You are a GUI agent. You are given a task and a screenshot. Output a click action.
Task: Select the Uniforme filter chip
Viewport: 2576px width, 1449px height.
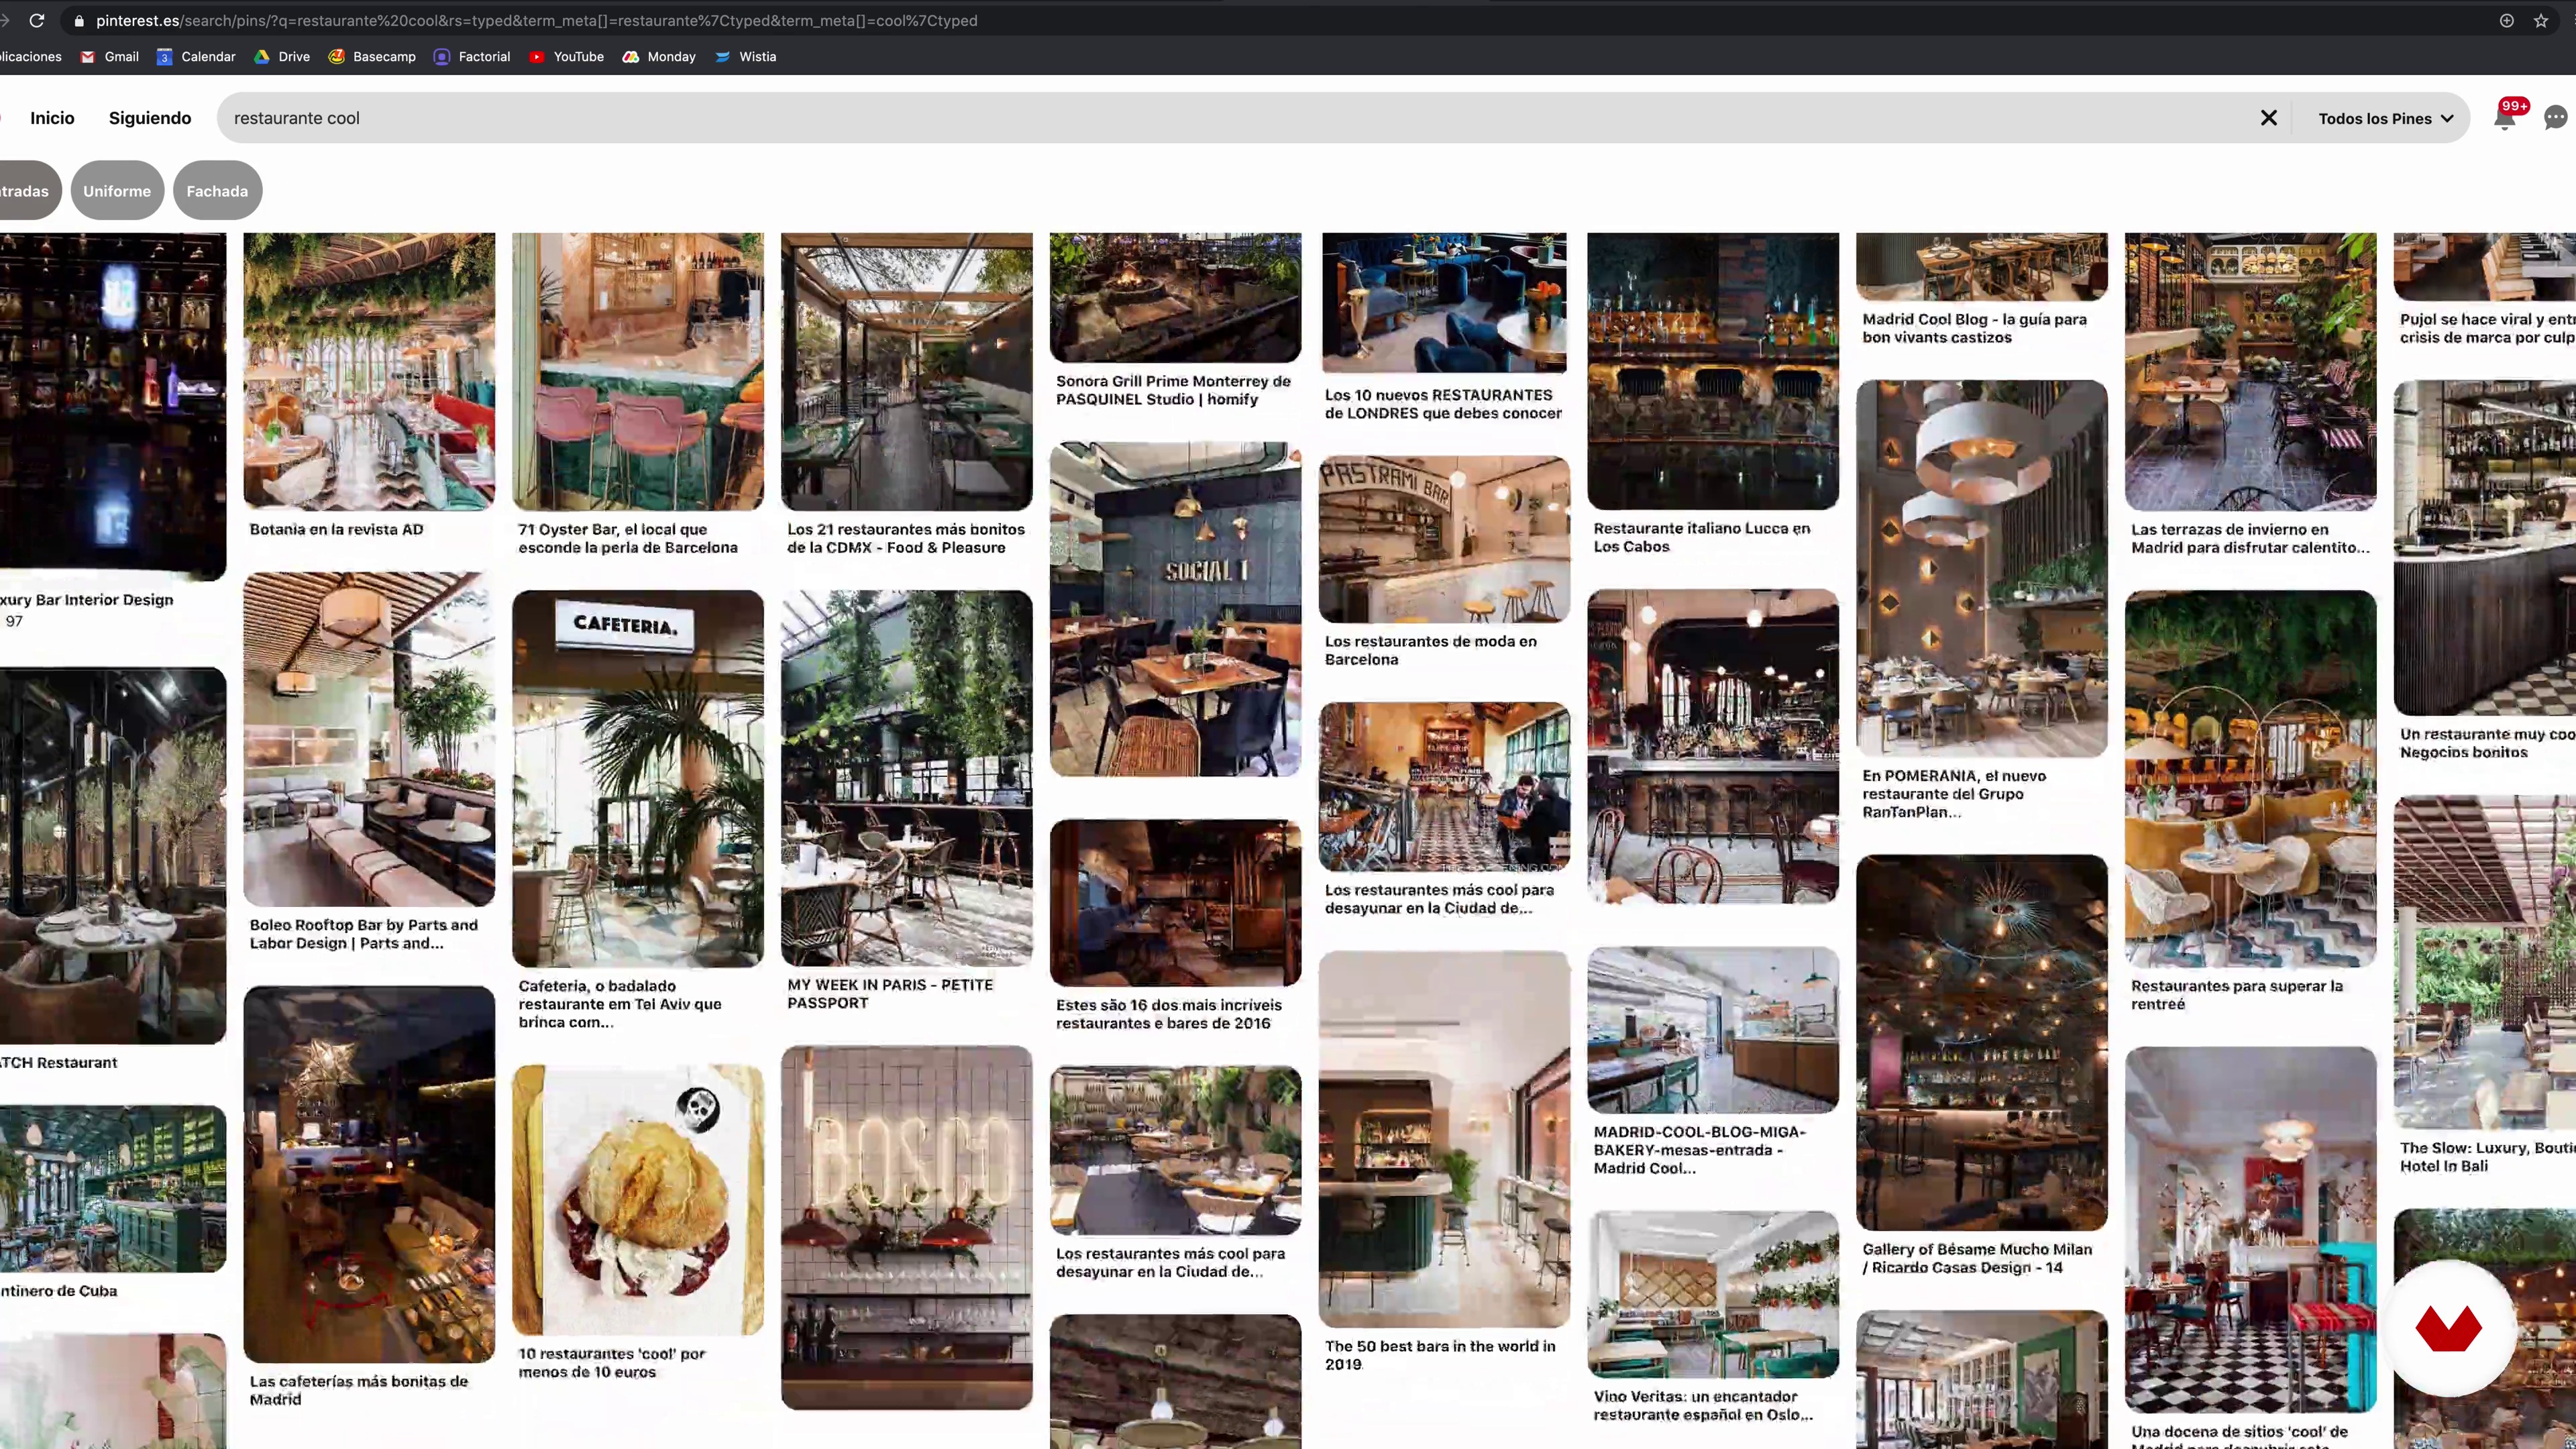[117, 190]
